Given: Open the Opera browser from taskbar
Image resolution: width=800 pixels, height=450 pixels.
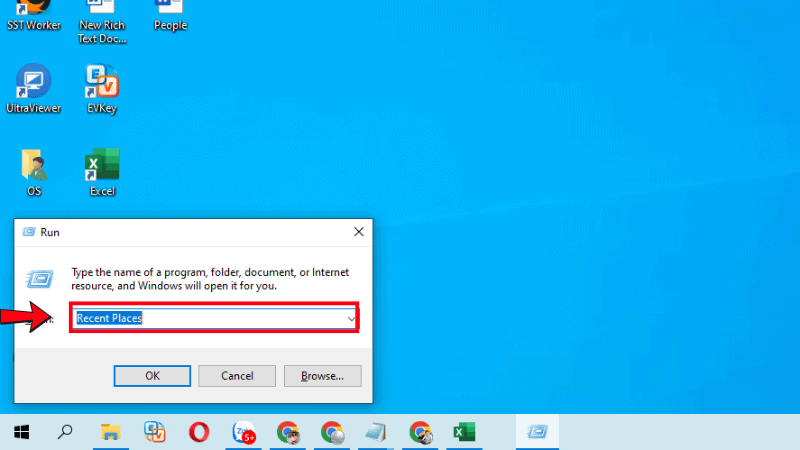Looking at the screenshot, I should [x=199, y=432].
